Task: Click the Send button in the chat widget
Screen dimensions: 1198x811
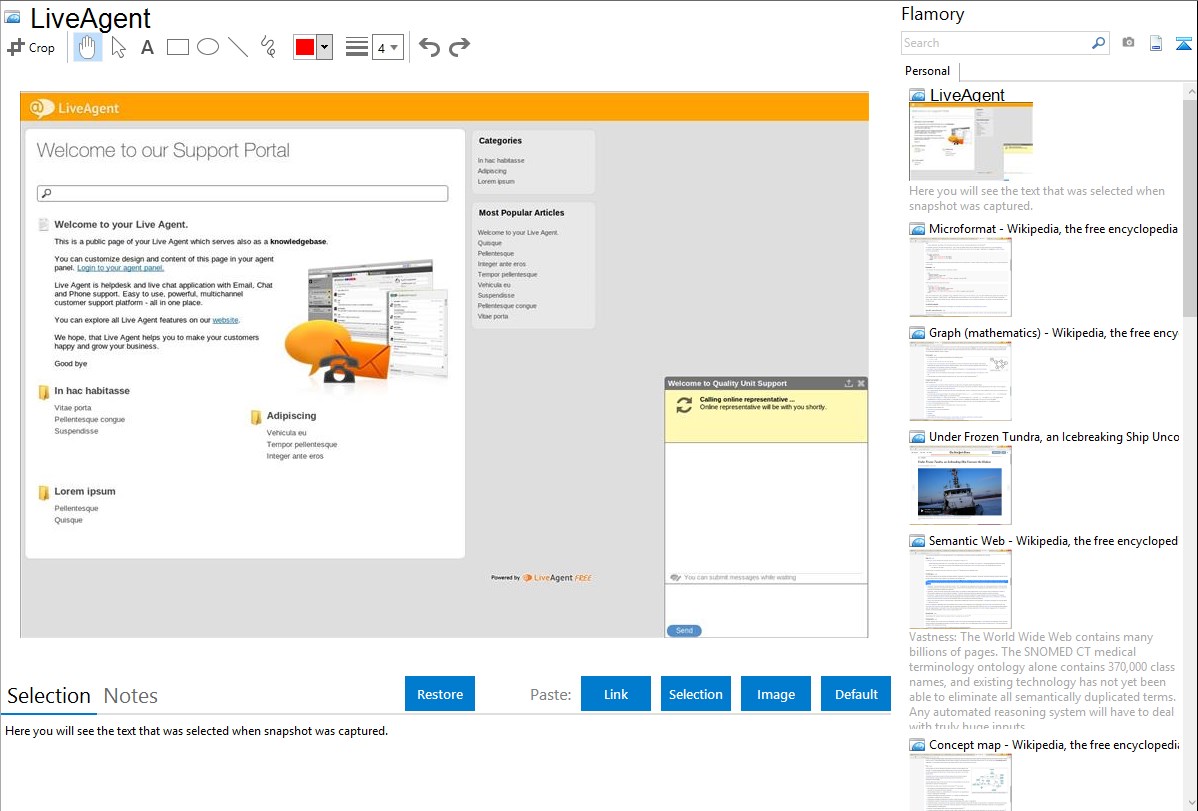Action: pyautogui.click(x=684, y=631)
